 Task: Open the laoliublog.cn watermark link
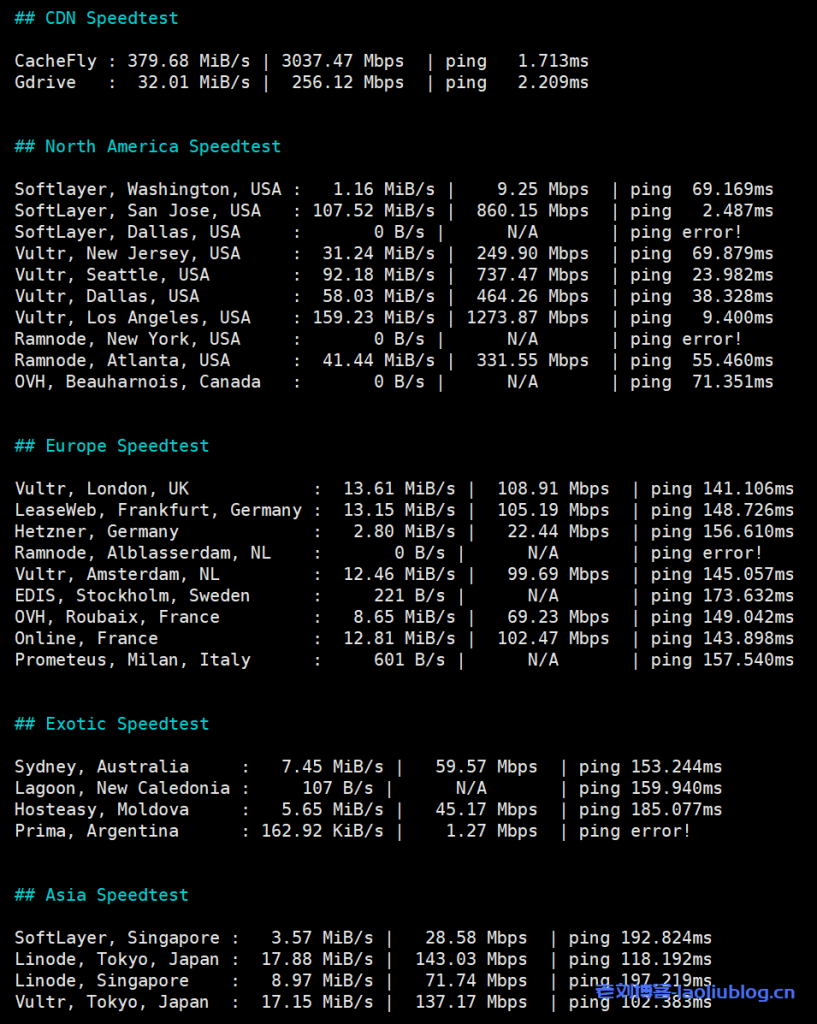[x=695, y=992]
